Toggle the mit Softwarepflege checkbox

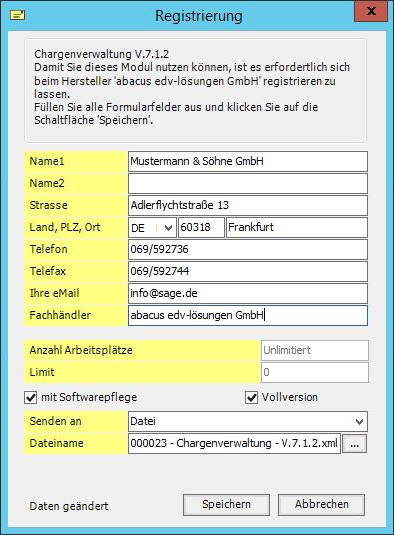click(31, 397)
